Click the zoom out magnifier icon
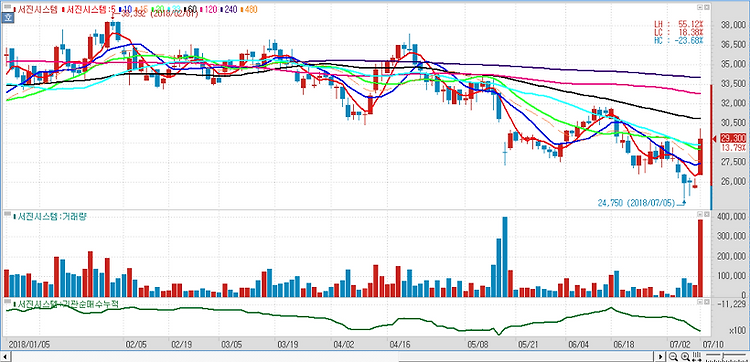 pos(673,356)
